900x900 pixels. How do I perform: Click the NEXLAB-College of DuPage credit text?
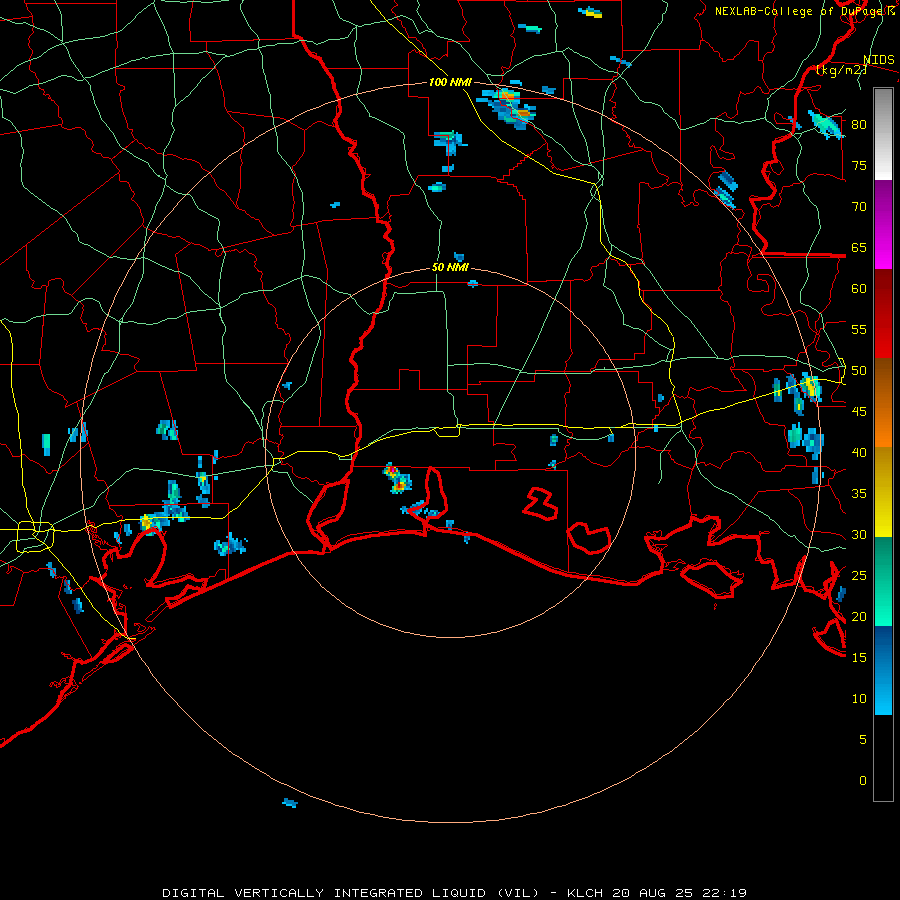point(804,11)
